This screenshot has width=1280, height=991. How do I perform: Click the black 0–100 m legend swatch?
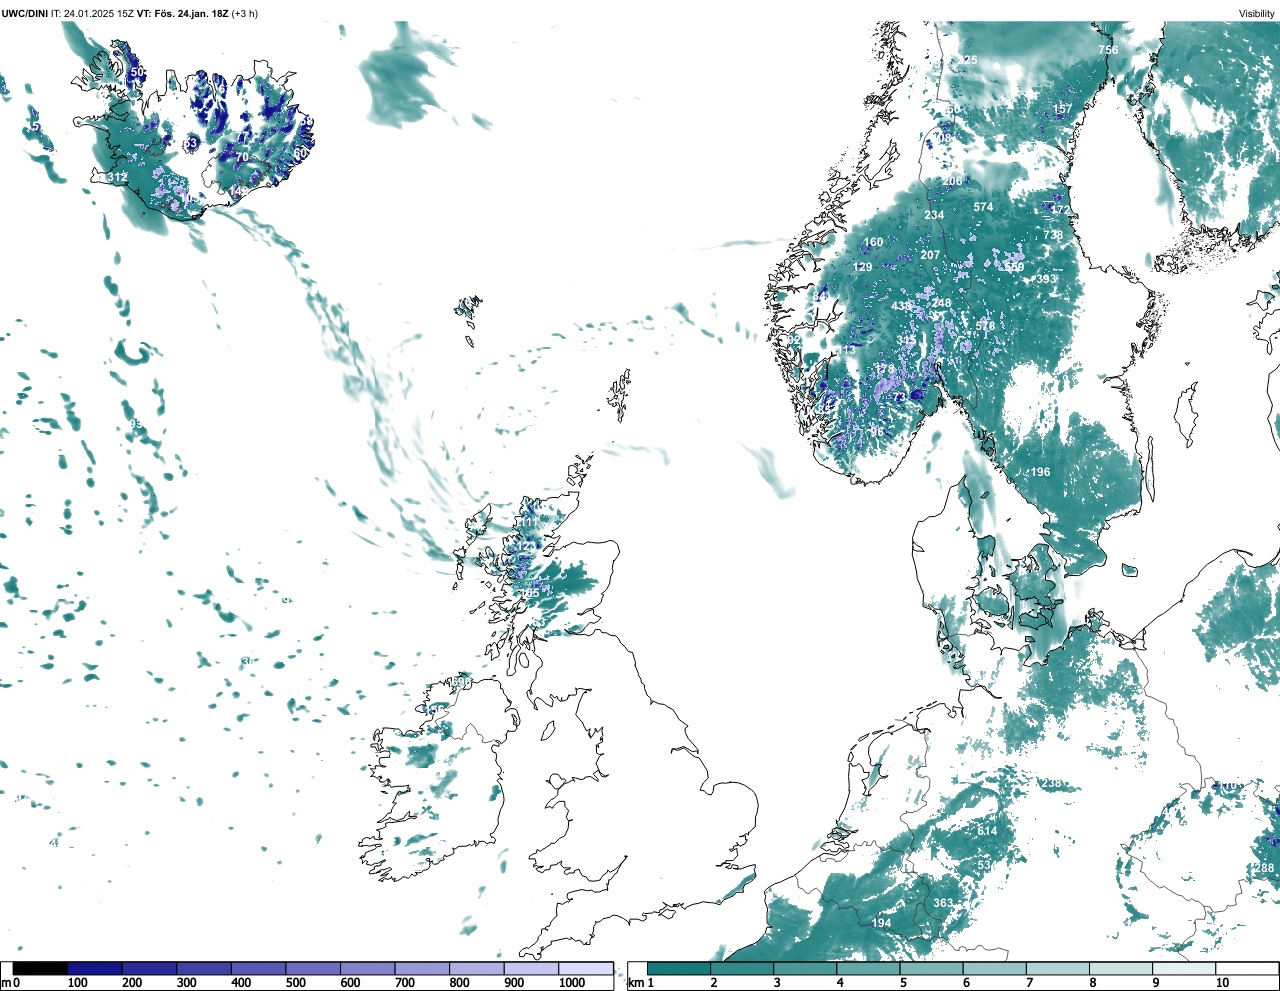(40, 968)
